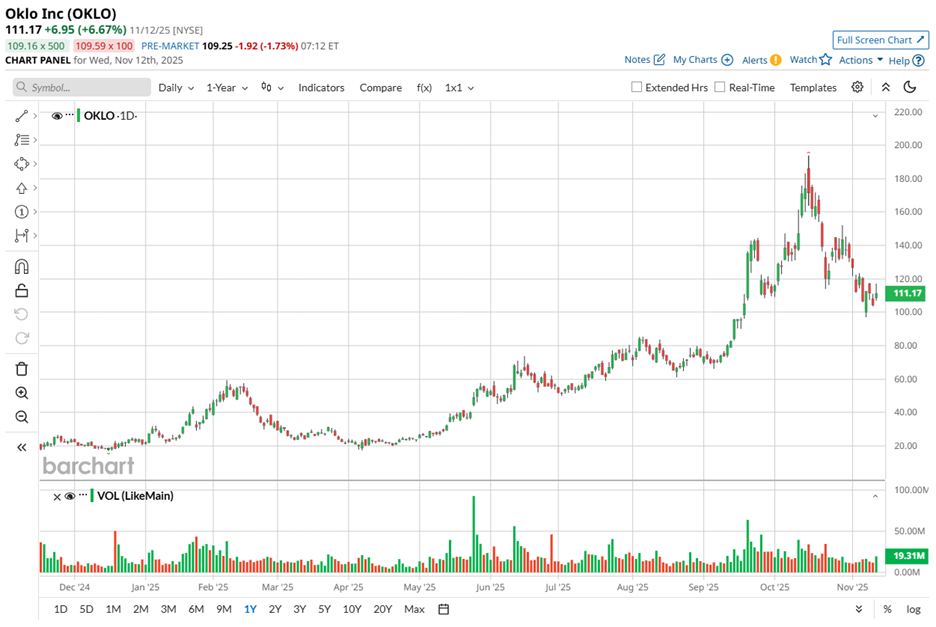Select the 1Y time range
This screenshot has height=627, width=936.
click(250, 609)
